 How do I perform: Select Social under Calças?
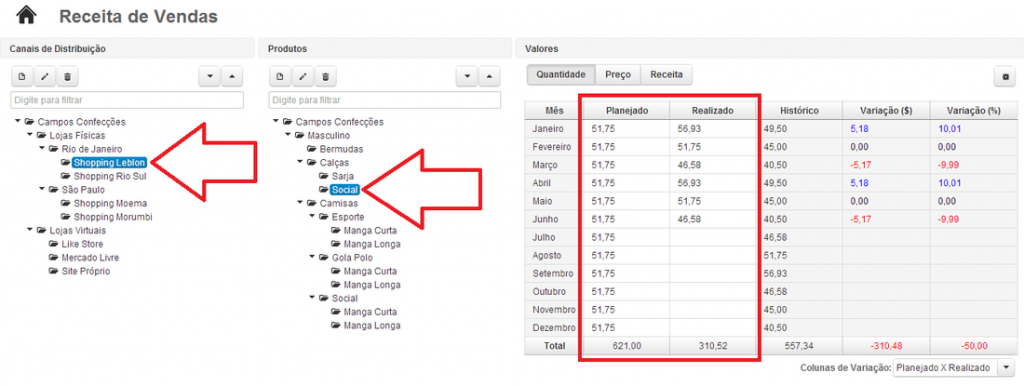[x=346, y=189]
